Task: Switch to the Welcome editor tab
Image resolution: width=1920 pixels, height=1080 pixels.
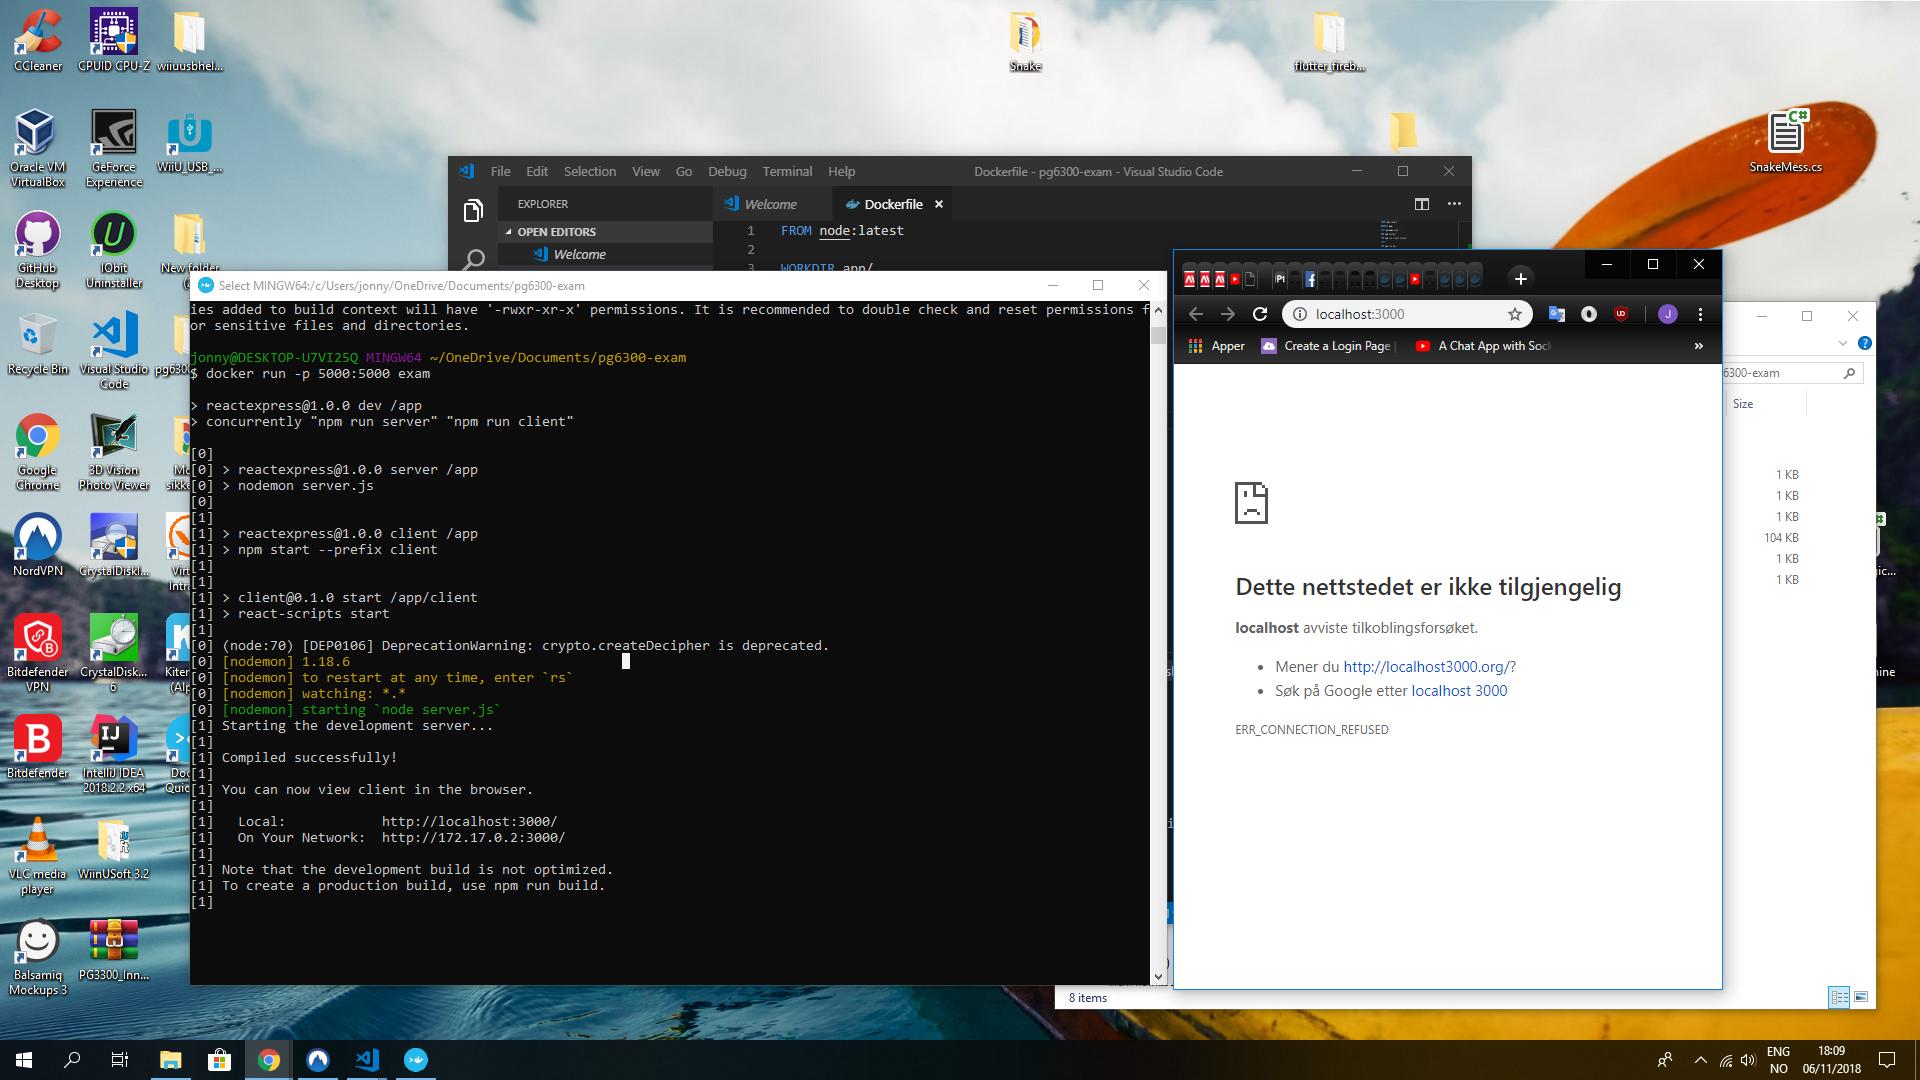Action: pyautogui.click(x=770, y=204)
